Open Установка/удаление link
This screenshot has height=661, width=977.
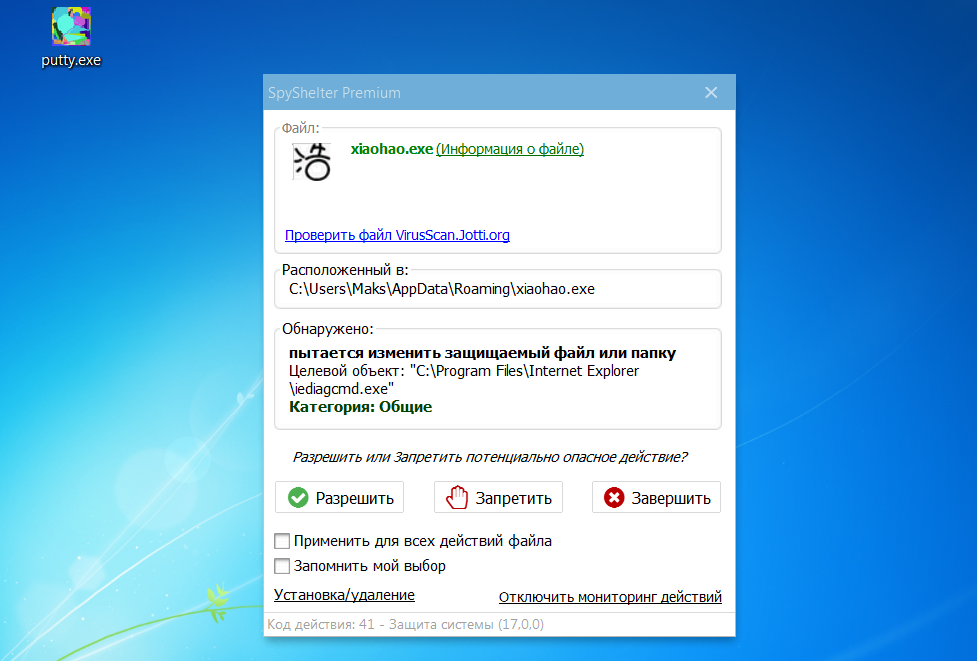pos(344,595)
